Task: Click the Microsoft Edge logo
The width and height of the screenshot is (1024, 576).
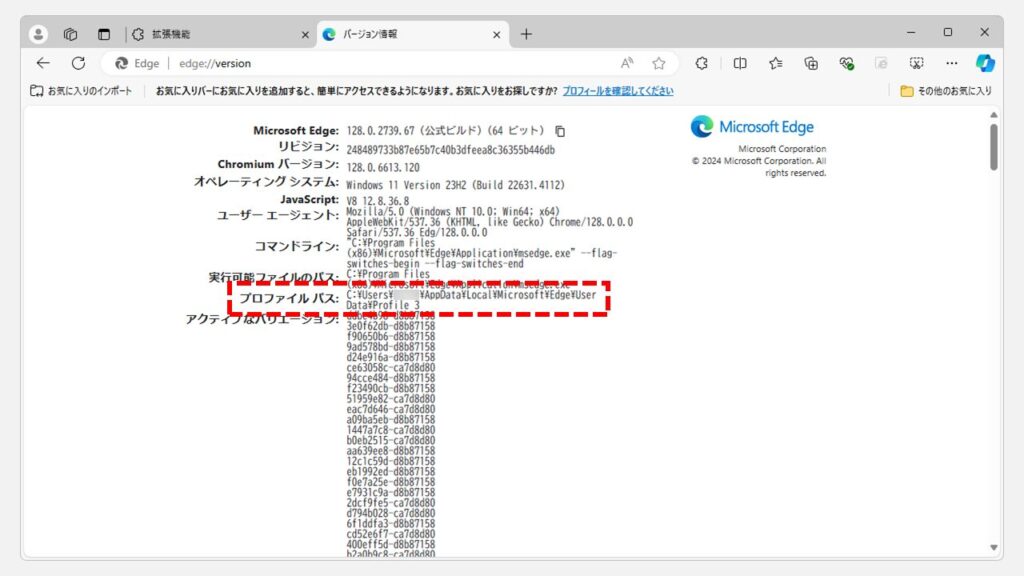Action: [752, 127]
